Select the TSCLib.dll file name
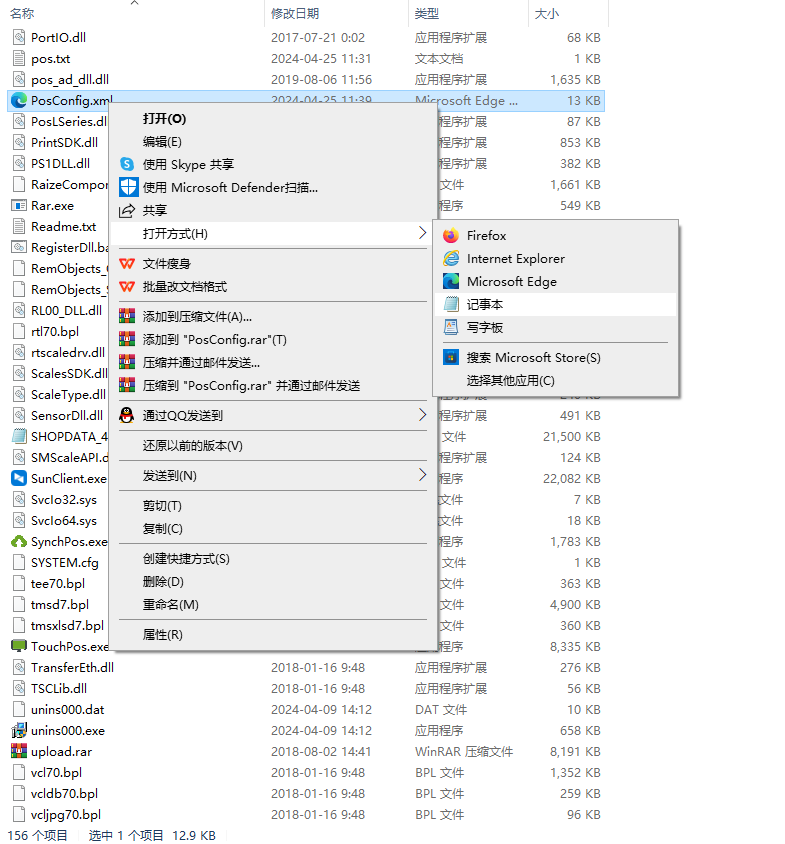 coord(59,688)
